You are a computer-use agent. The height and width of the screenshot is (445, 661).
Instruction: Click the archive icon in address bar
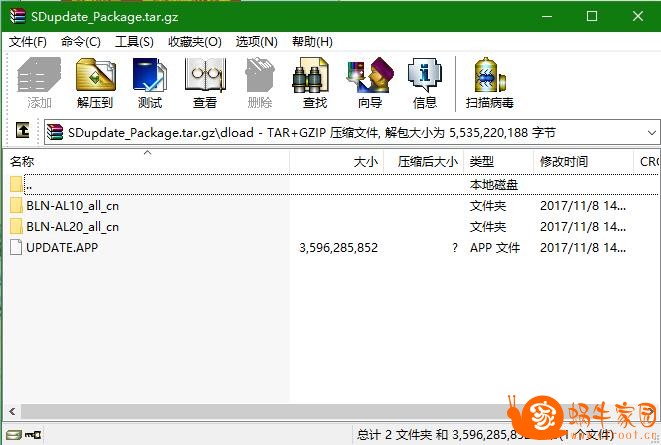point(55,132)
